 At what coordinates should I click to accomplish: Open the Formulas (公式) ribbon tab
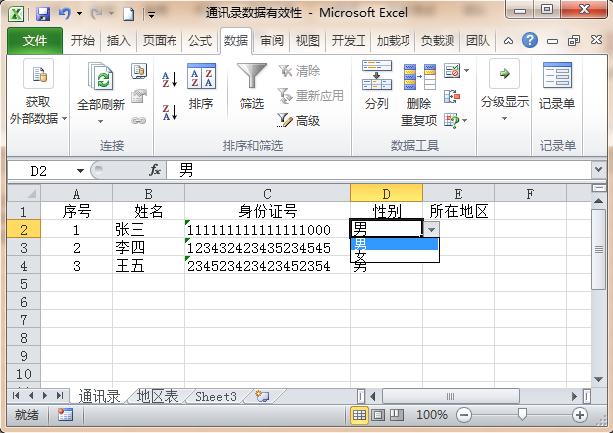point(200,41)
